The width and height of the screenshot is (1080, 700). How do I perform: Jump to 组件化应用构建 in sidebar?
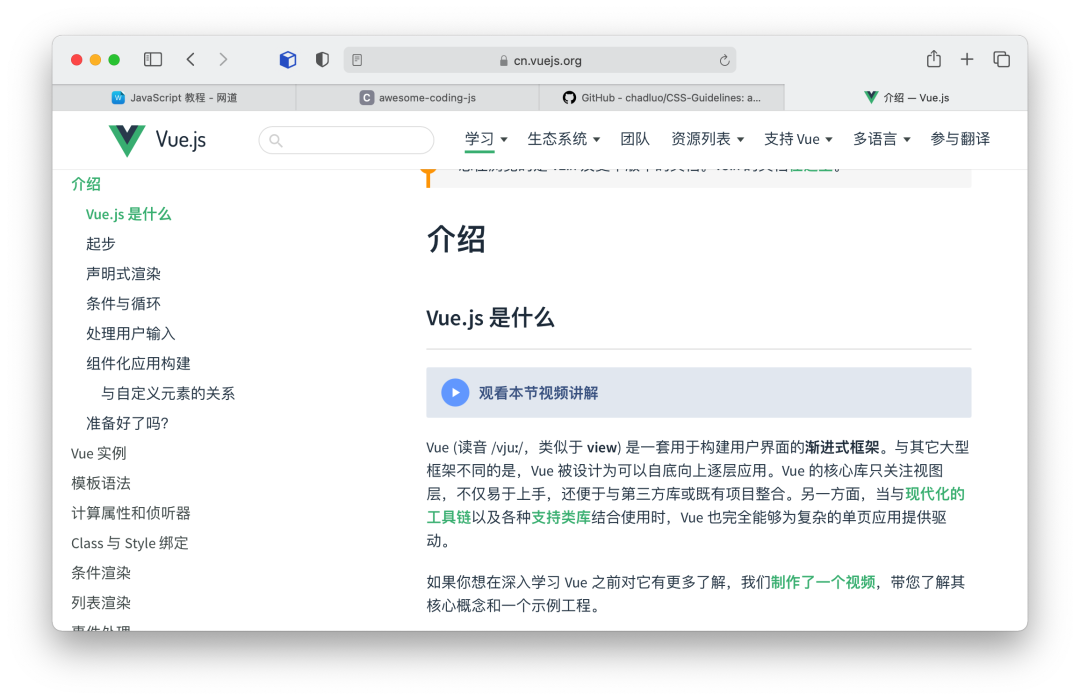pos(138,363)
